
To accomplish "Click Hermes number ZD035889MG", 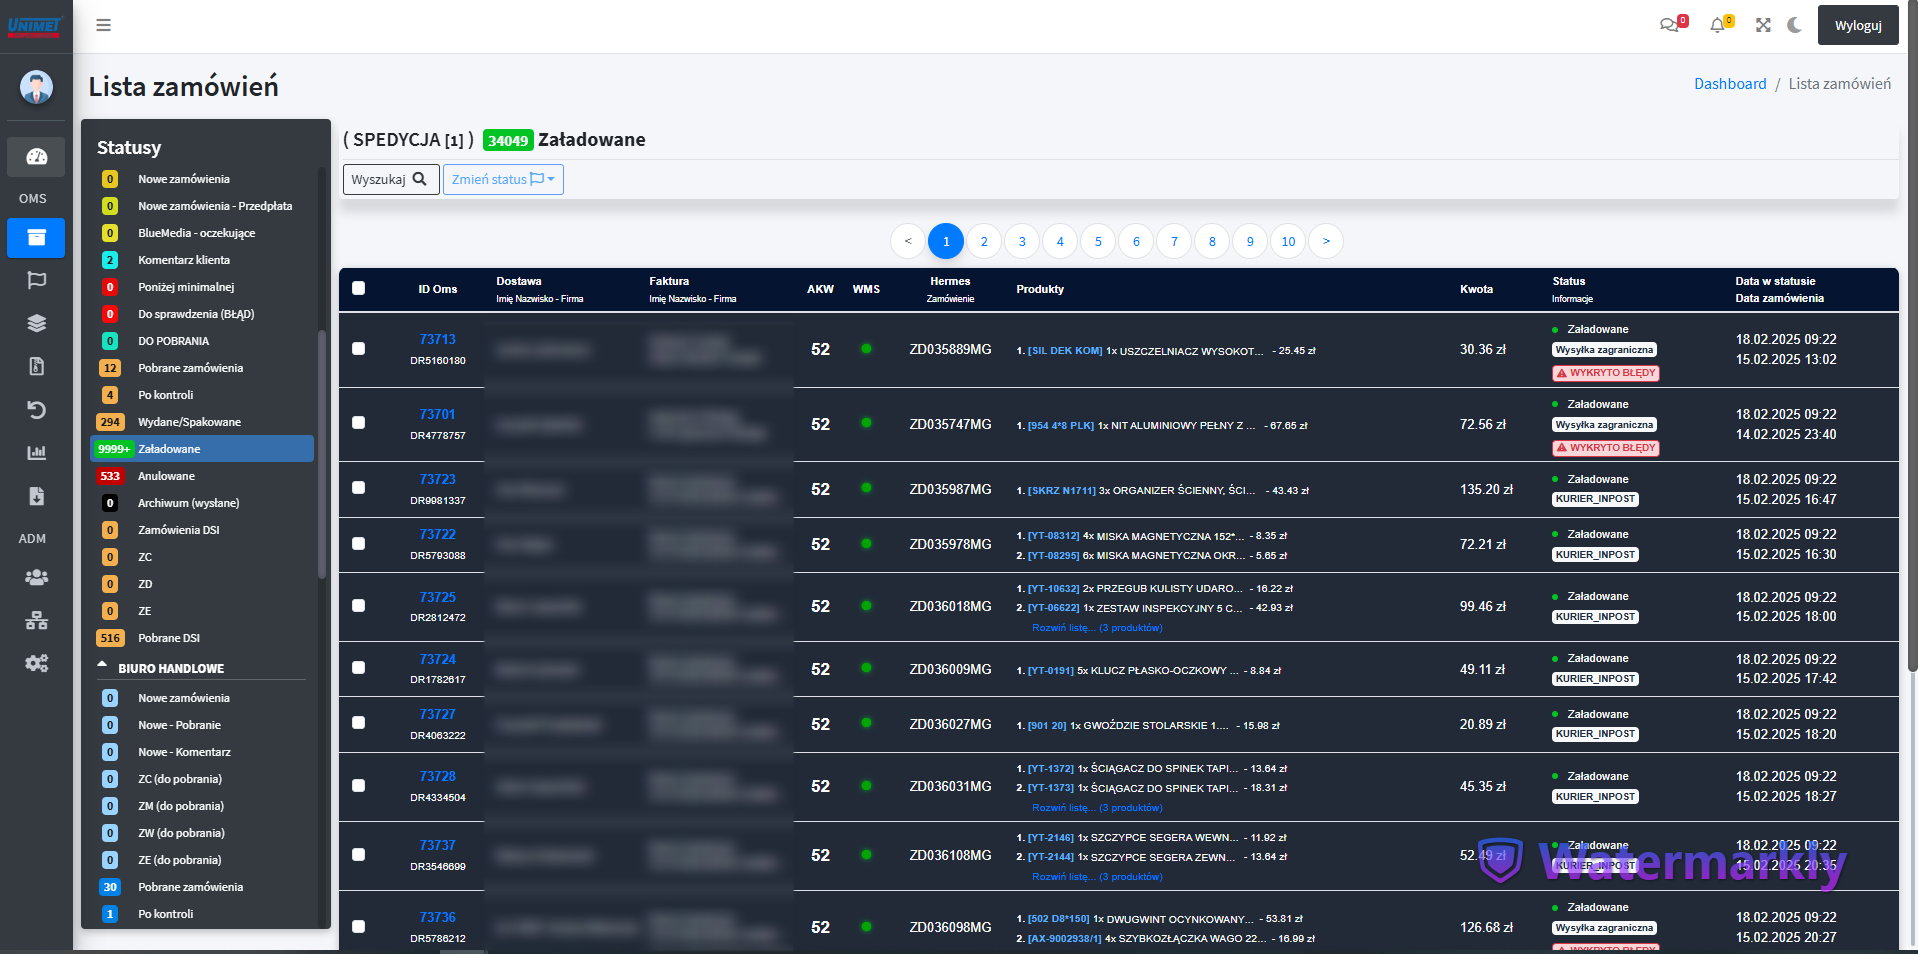I will pyautogui.click(x=950, y=349).
